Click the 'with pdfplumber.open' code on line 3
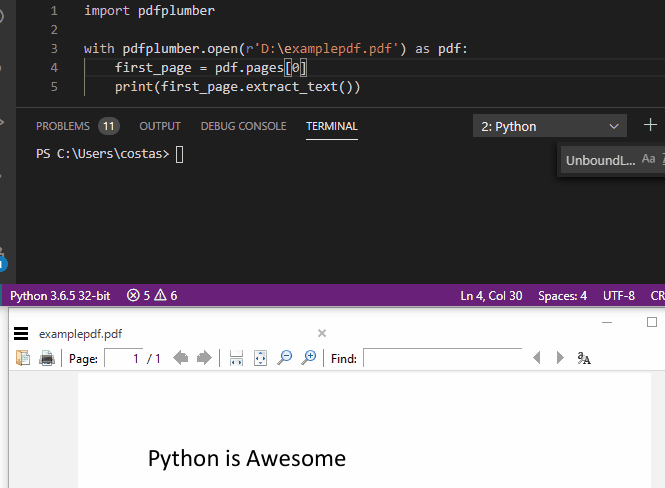The image size is (665, 488). tap(276, 49)
